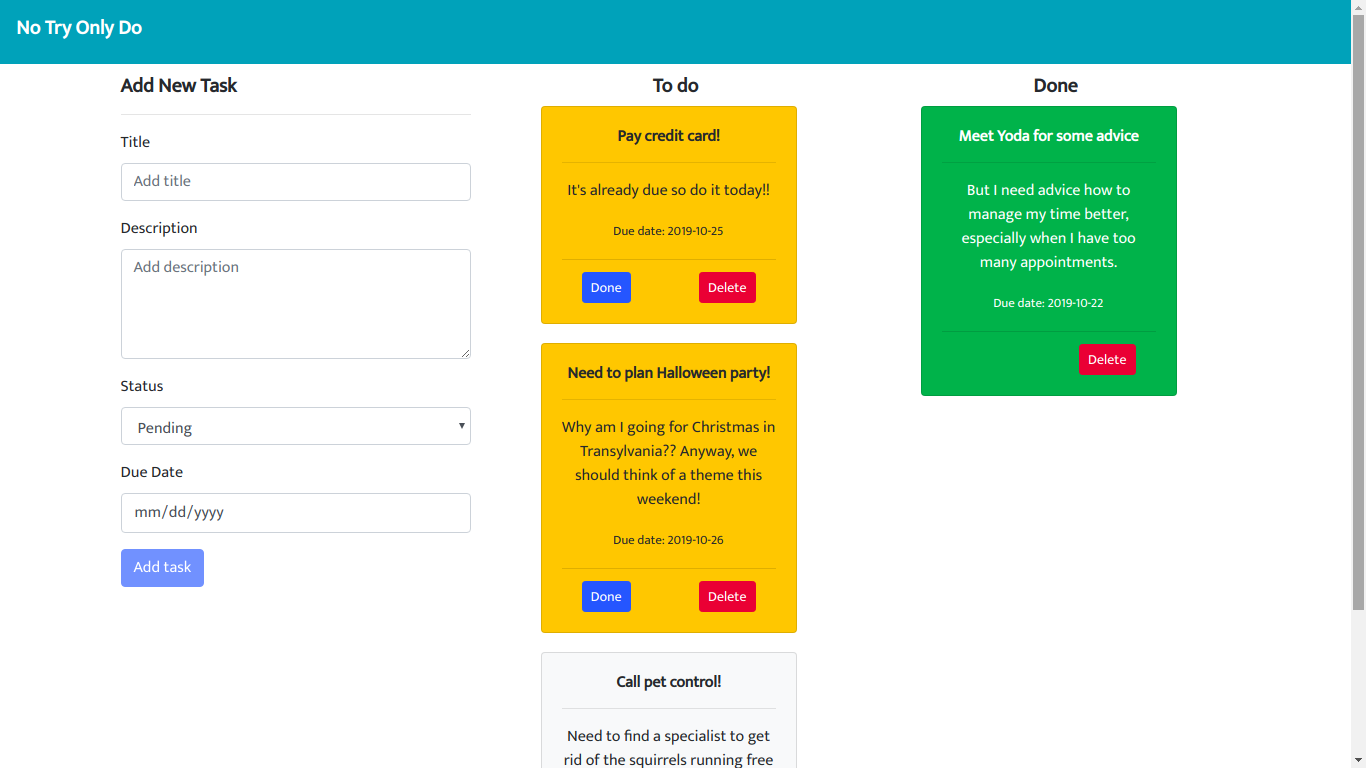Click the Call pet control! card title

click(x=669, y=682)
